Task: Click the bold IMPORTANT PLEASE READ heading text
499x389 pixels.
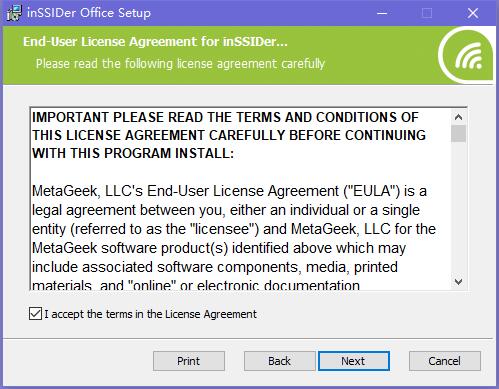Action: (x=229, y=135)
